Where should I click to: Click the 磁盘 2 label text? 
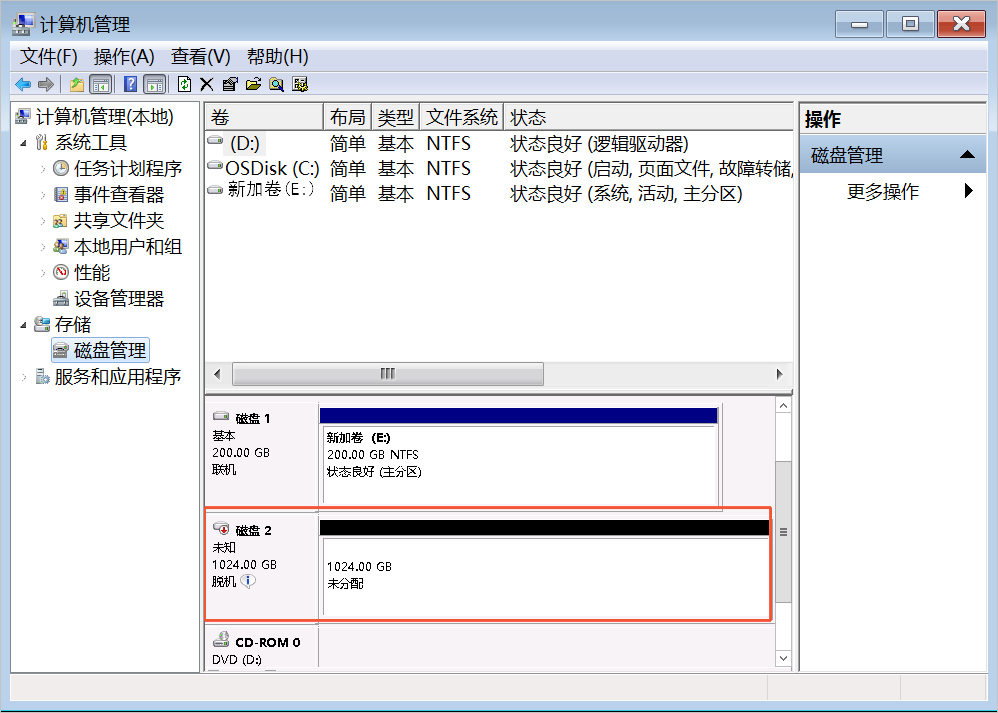(253, 530)
